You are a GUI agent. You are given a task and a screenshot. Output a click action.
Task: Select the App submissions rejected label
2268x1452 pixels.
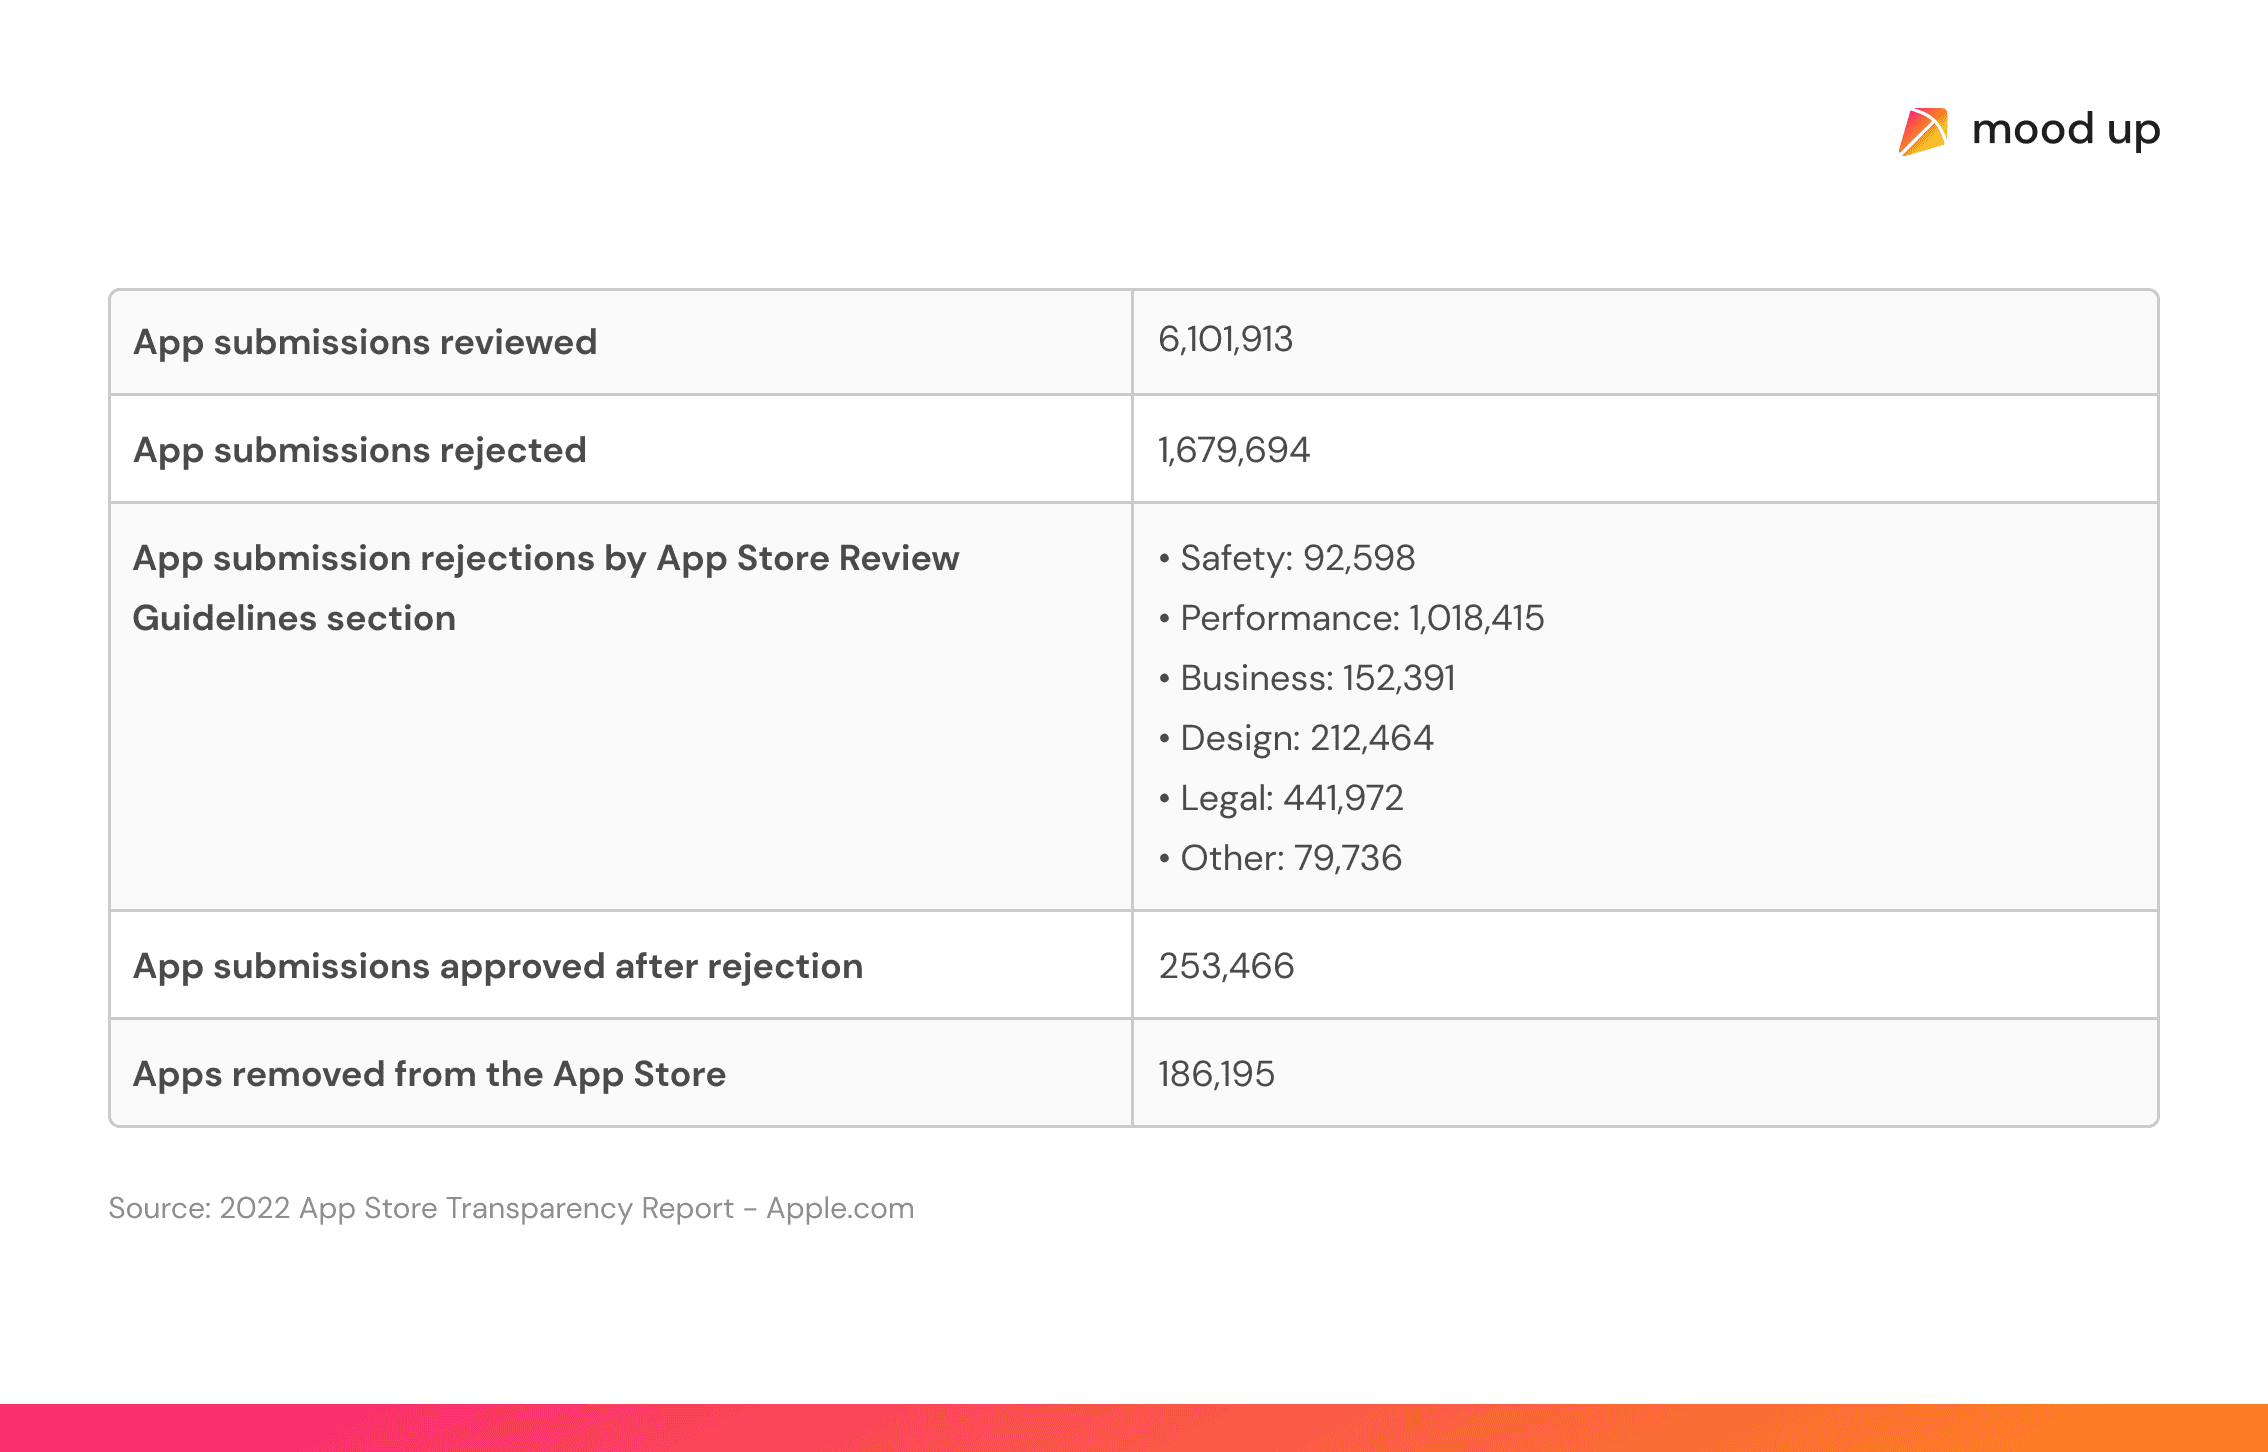tap(360, 450)
